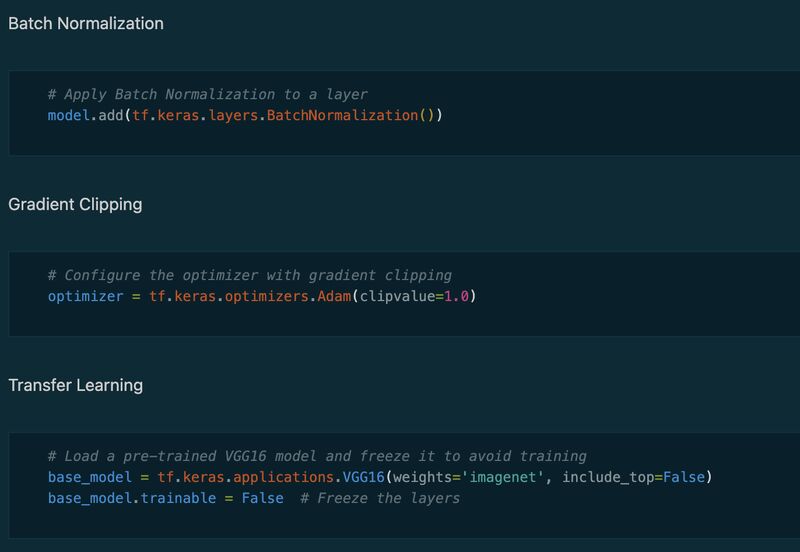
Task: Click the 'optimizer' variable name
Action: 85,296
